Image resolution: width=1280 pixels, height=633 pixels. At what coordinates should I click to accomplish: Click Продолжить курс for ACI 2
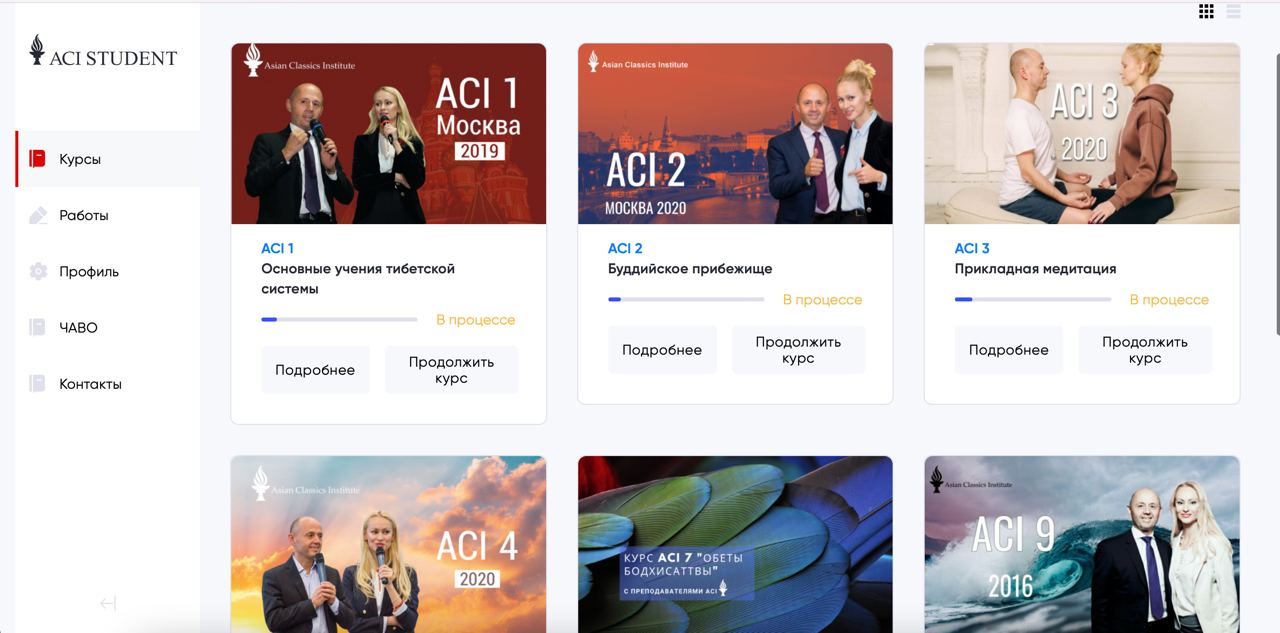coord(798,350)
